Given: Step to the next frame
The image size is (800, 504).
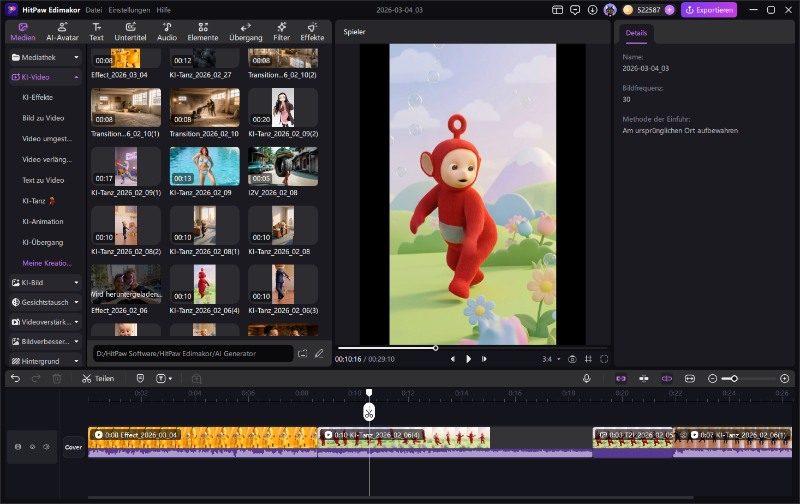Looking at the screenshot, I should [484, 359].
